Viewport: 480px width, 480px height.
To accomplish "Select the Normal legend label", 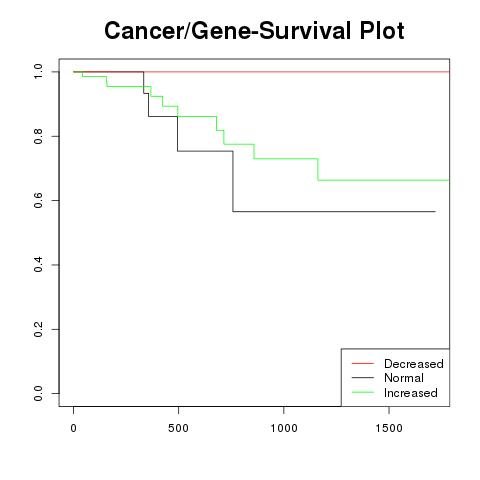I will click(404, 378).
